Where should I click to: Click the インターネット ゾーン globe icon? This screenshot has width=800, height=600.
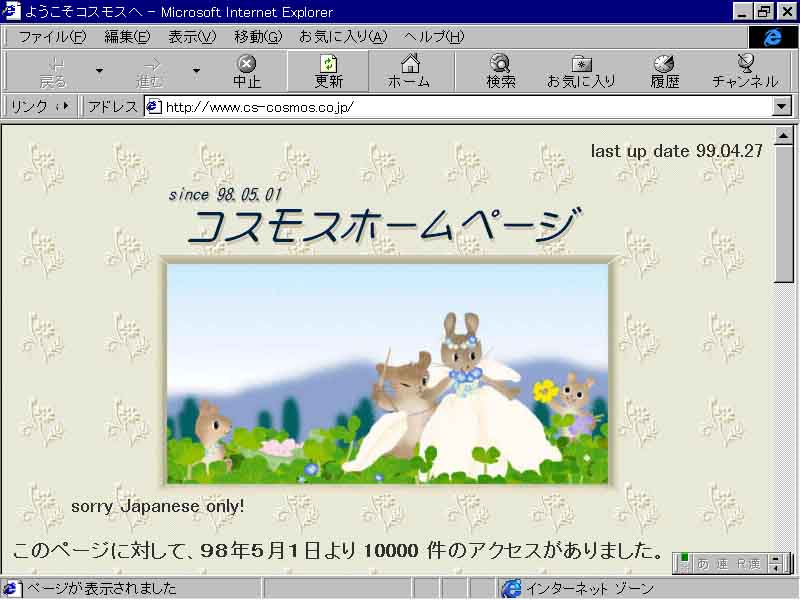click(x=511, y=588)
